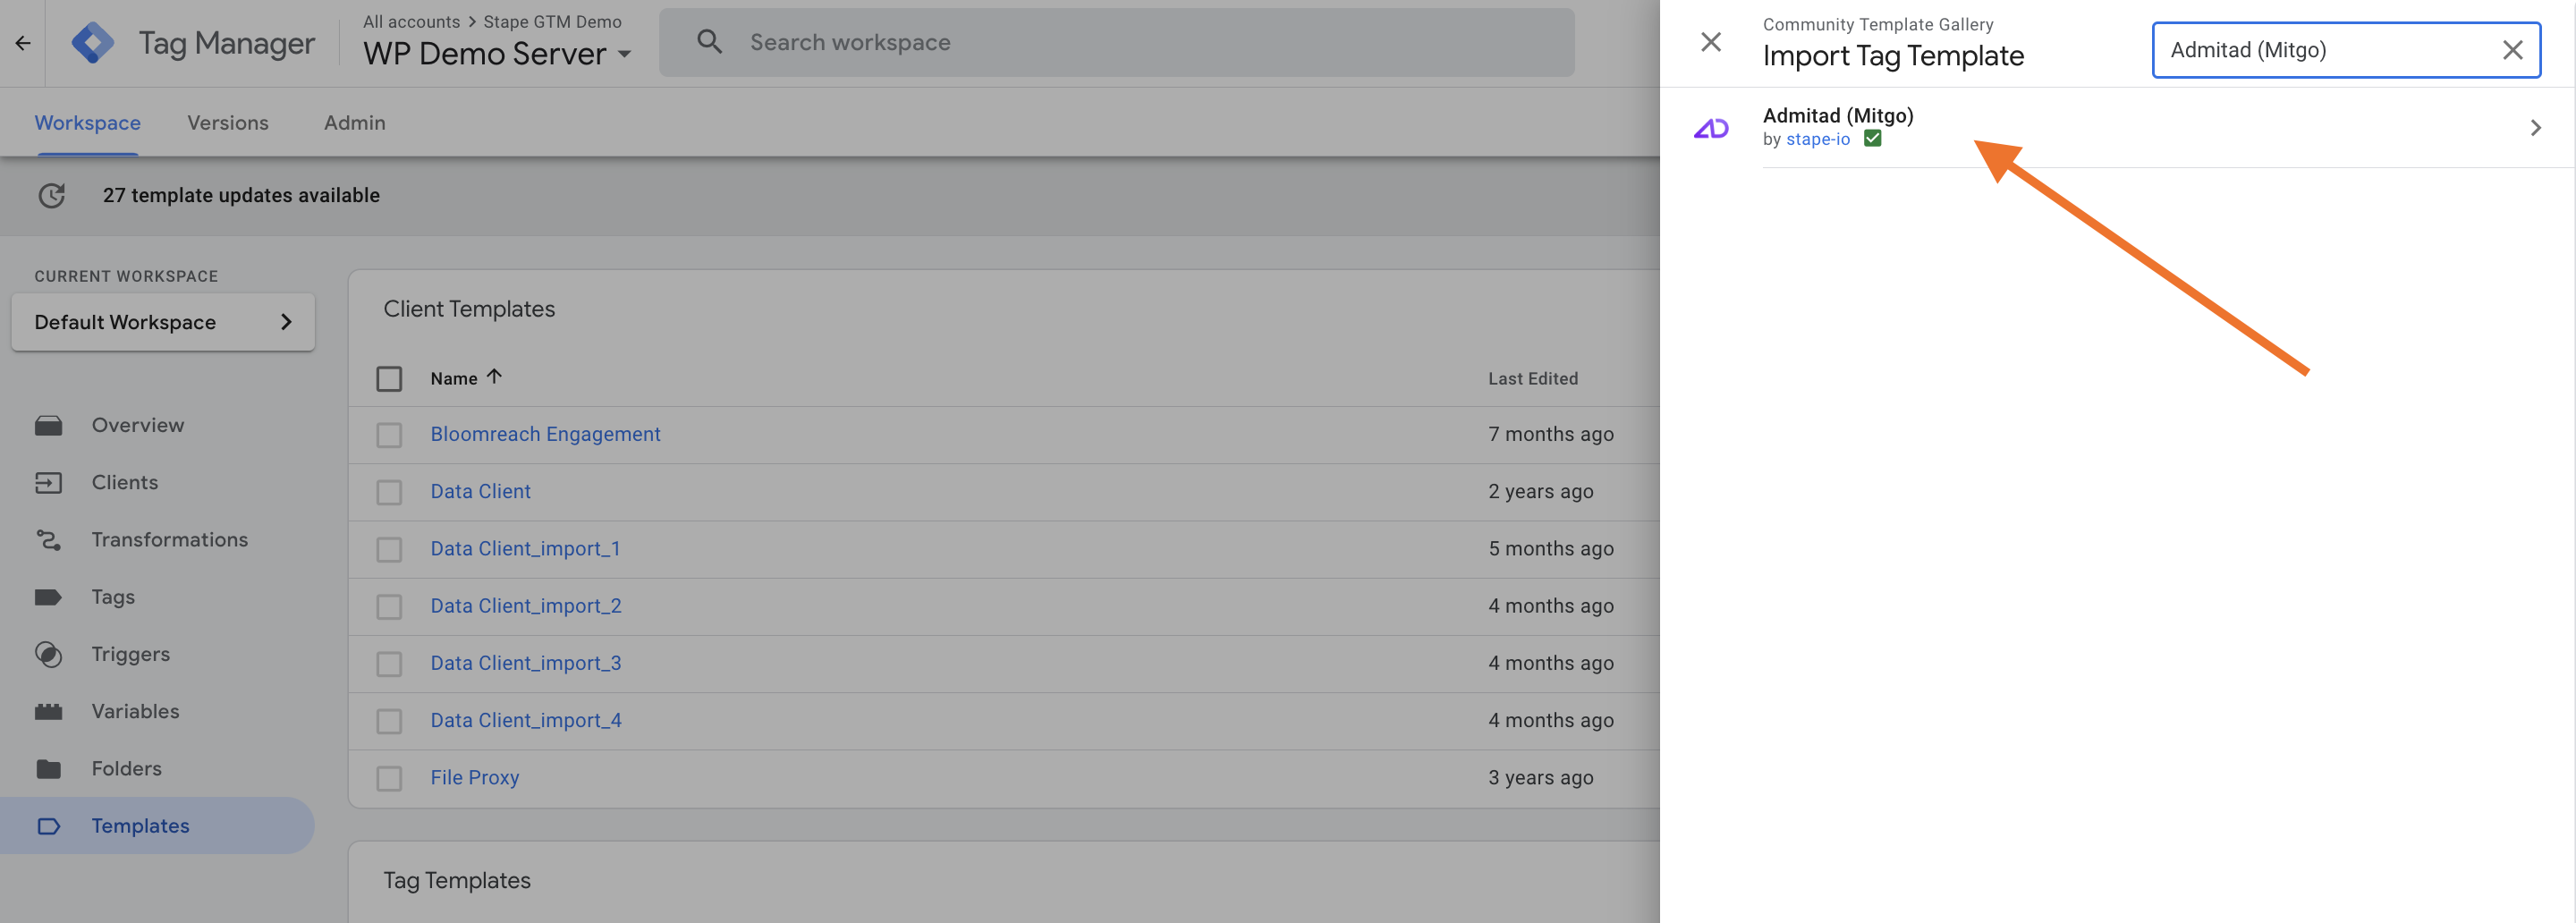Select the Admitad (Mitgo) template title
The height and width of the screenshot is (923, 2576).
[x=1838, y=115]
